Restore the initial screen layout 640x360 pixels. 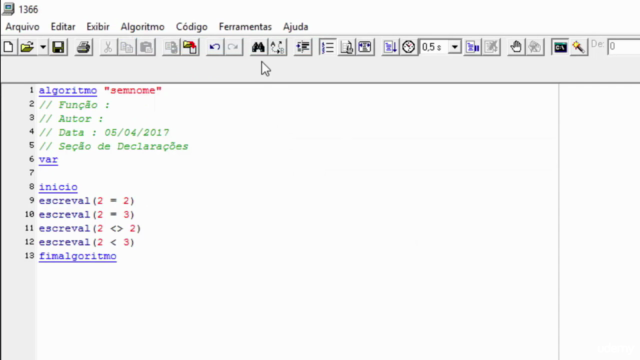click(365, 47)
